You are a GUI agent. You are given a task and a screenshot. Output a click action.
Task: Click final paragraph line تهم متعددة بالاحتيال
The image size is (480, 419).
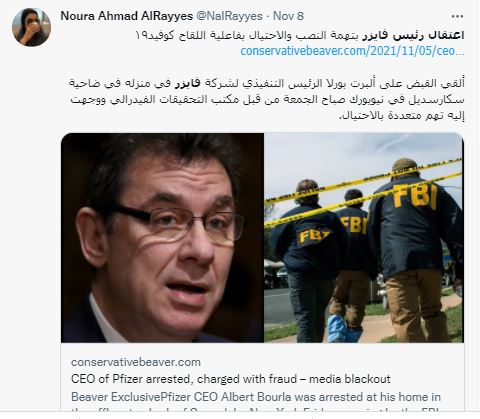click(x=401, y=115)
